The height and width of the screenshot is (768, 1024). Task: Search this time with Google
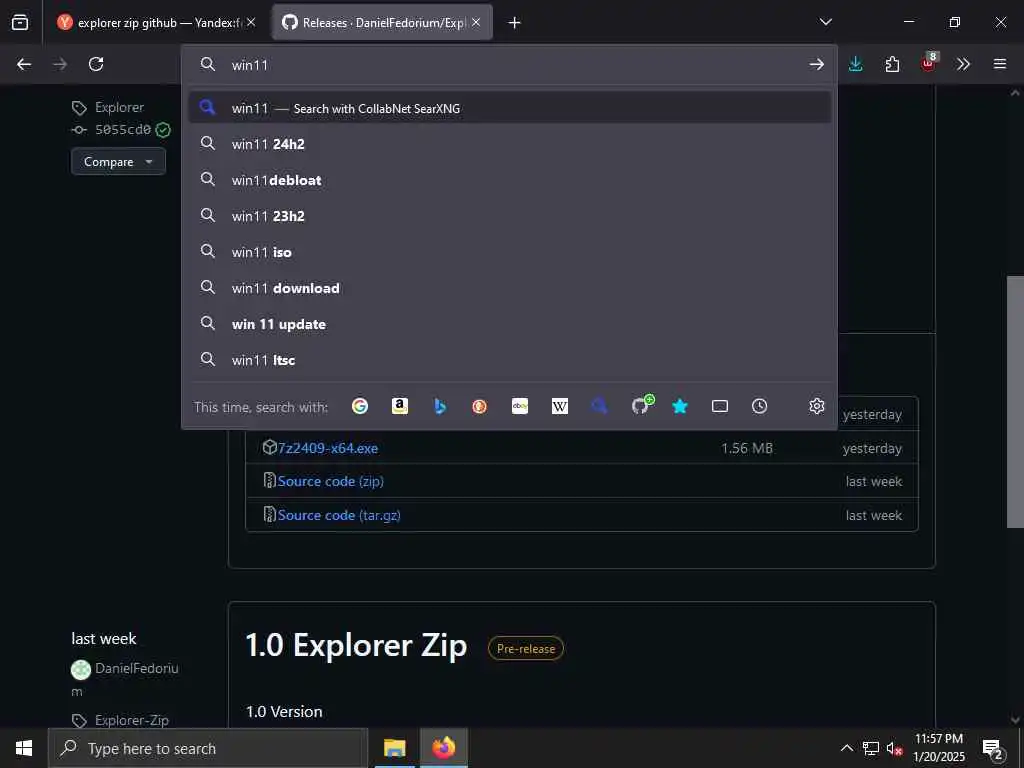360,406
